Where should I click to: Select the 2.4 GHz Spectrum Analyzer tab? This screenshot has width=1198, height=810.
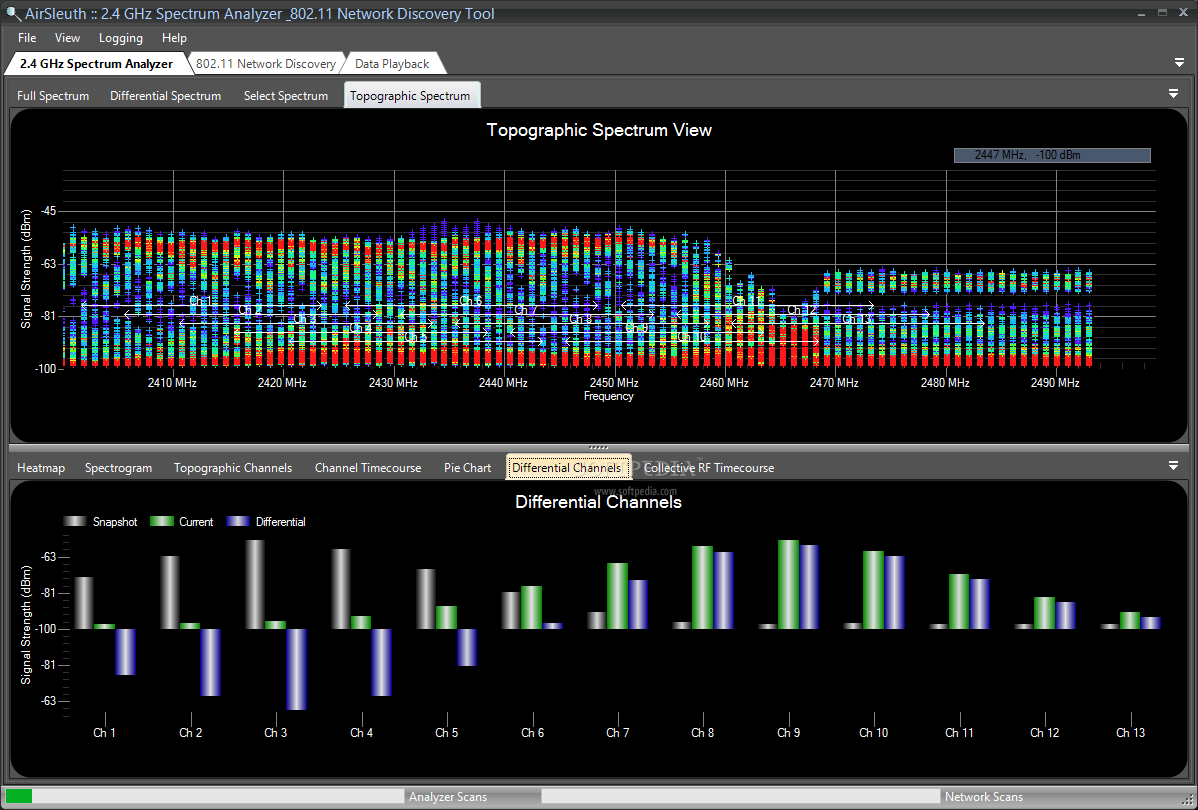click(96, 64)
